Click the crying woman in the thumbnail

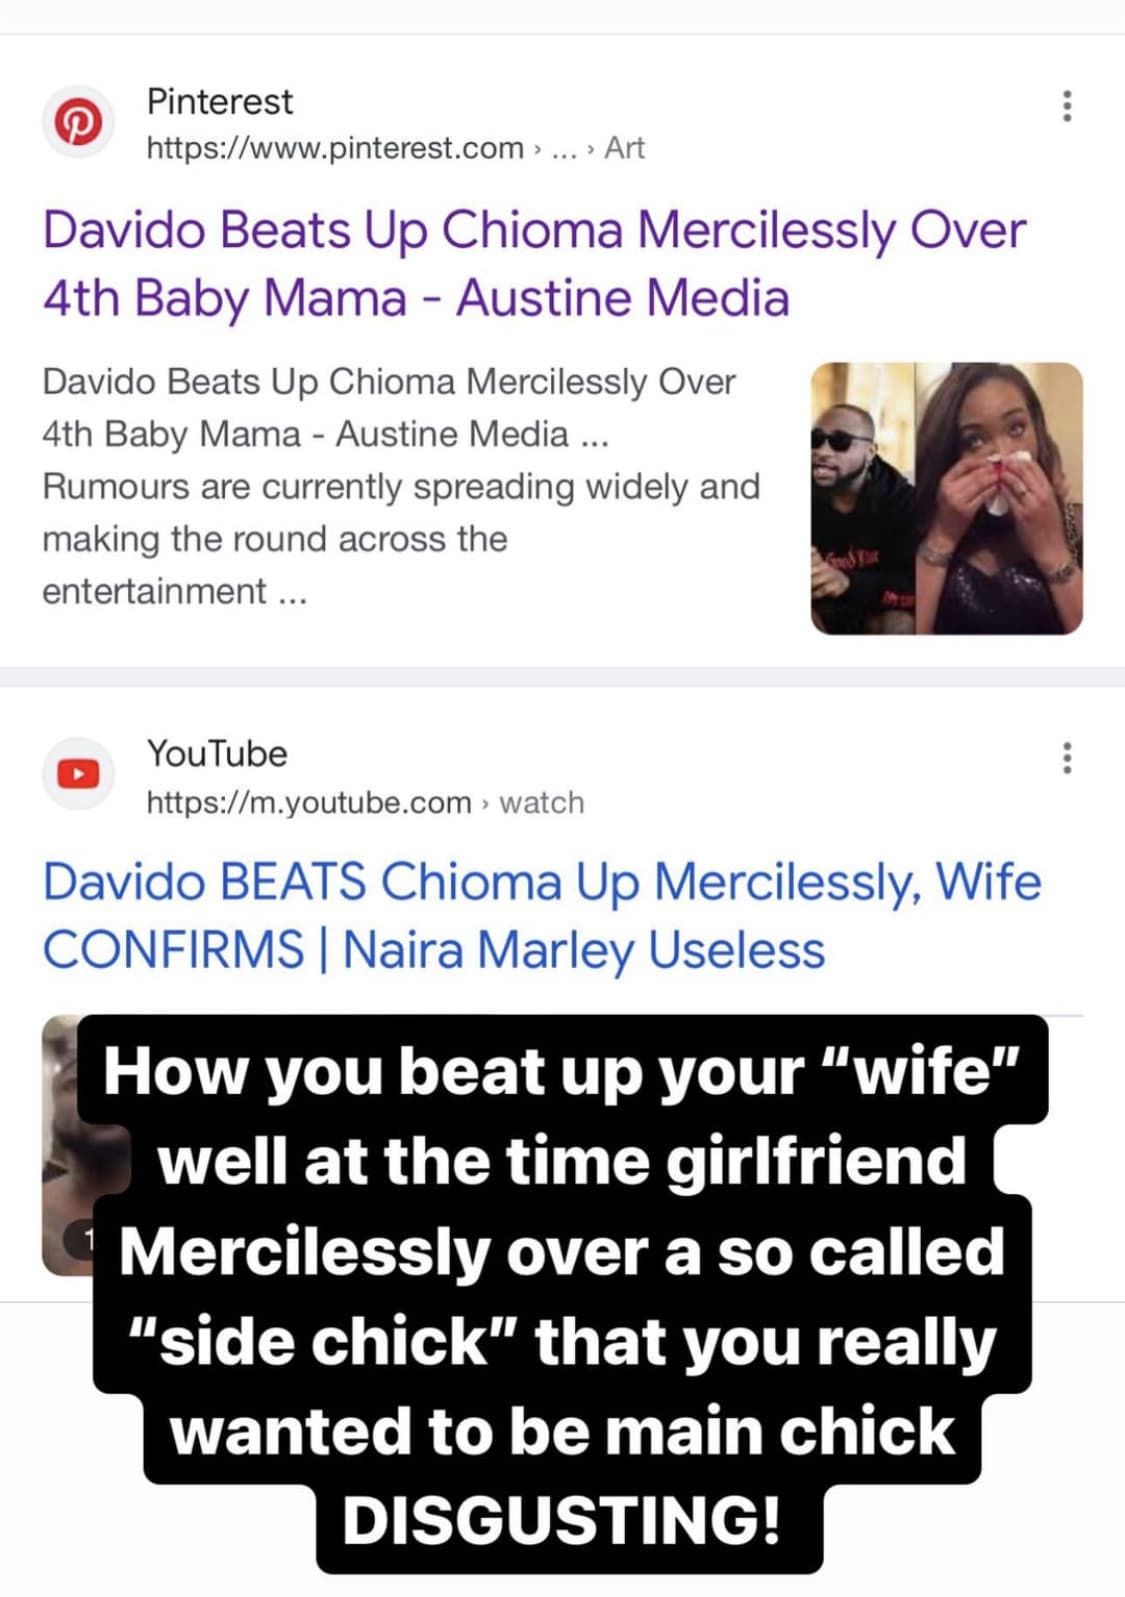point(999,498)
